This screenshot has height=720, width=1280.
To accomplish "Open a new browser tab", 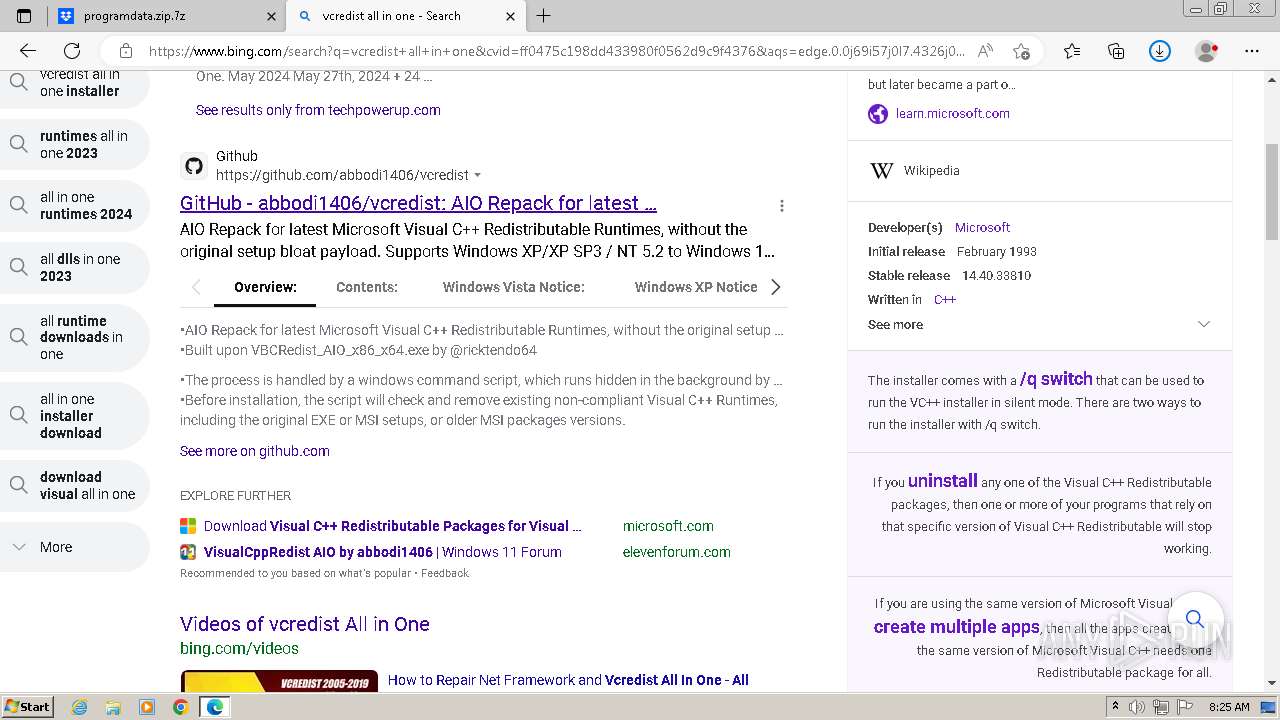I will pos(544,16).
